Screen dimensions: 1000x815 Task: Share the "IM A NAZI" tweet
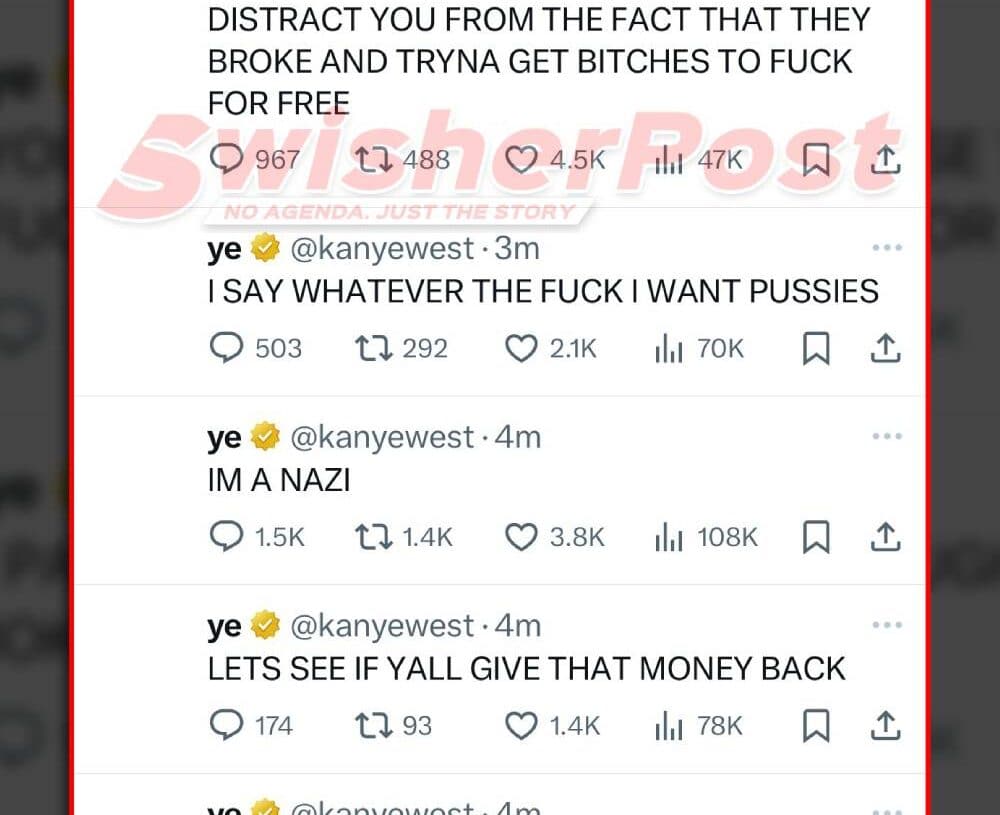[x=886, y=538]
